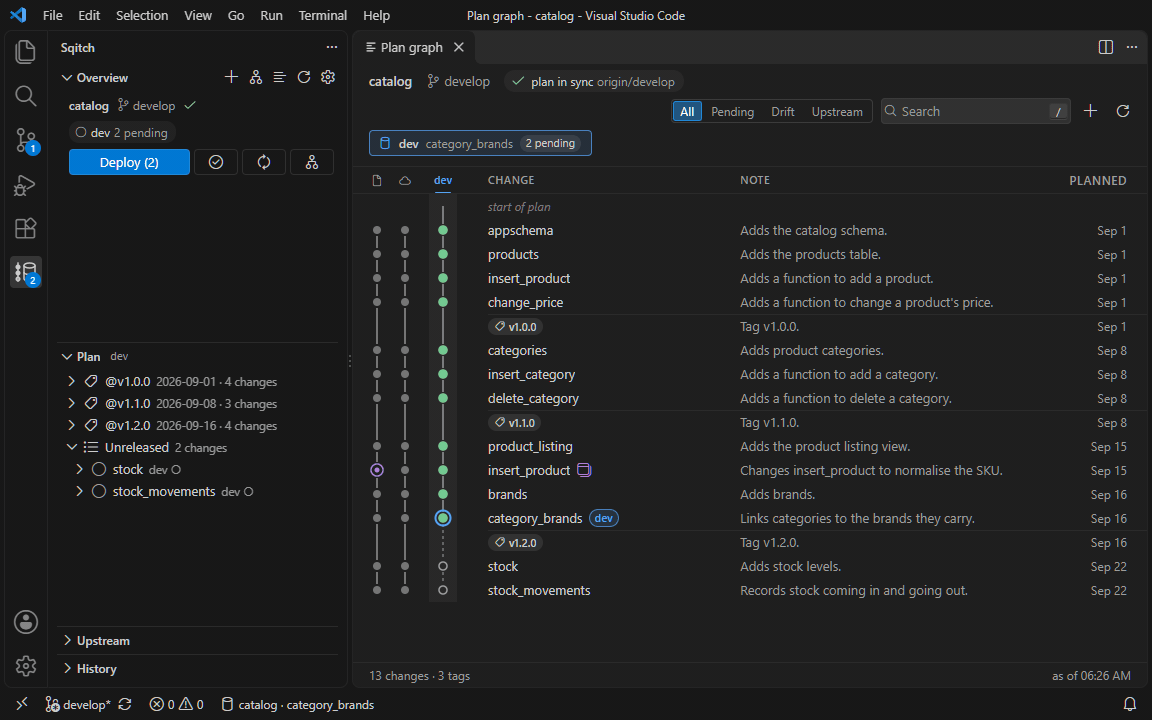
Task: Click the plus icon next to Search field
Action: pos(1091,111)
